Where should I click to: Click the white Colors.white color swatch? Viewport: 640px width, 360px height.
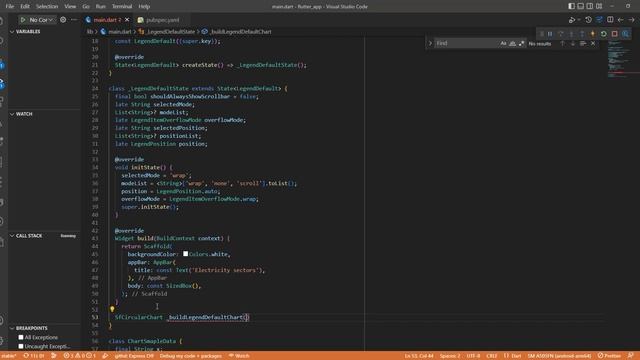point(185,254)
